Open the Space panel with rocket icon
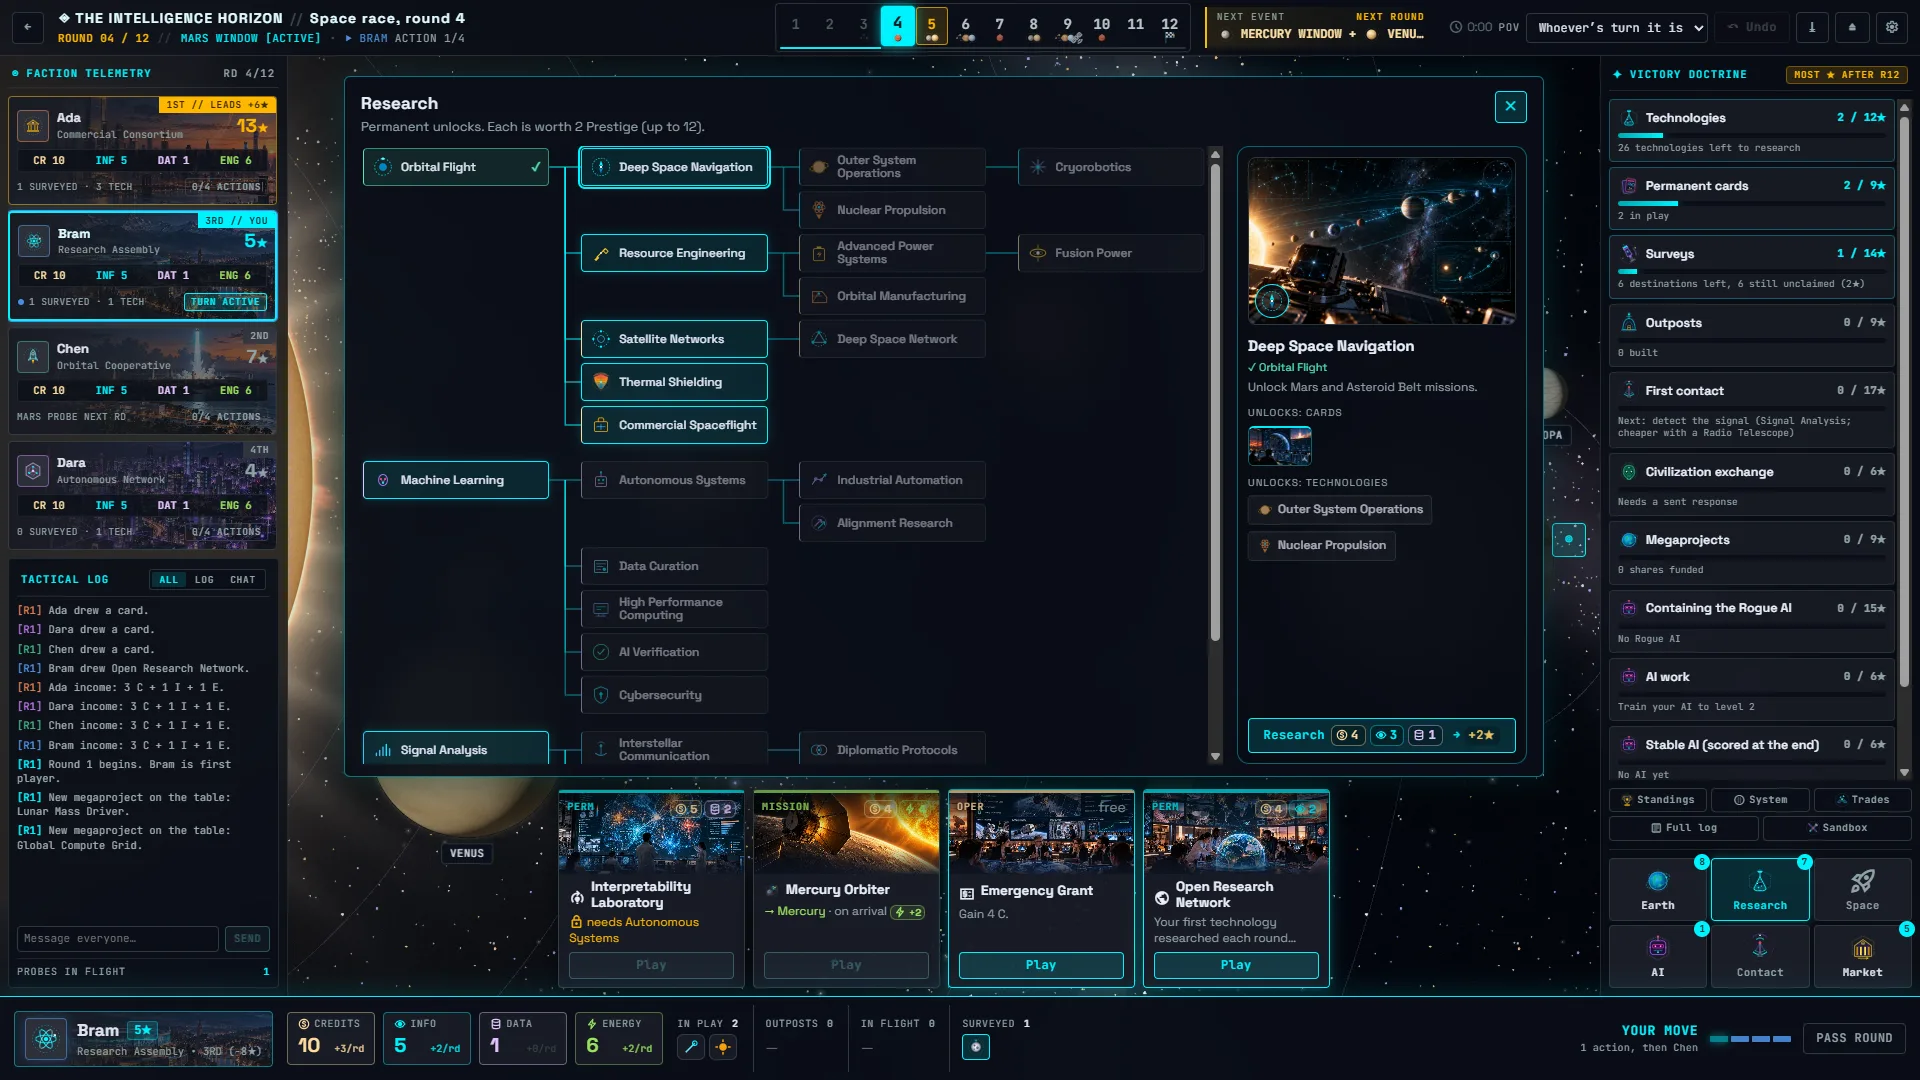1920x1080 pixels. [1862, 889]
